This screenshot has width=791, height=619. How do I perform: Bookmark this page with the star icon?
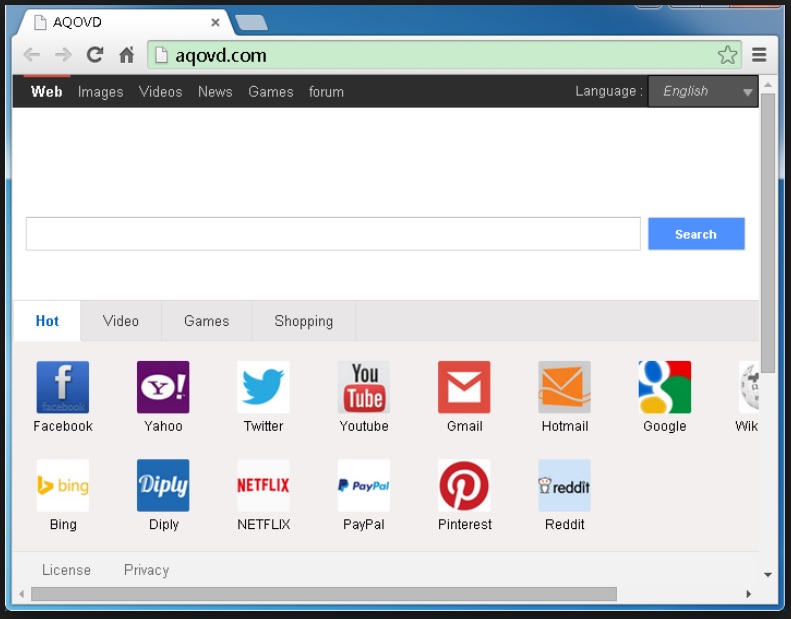pos(727,54)
